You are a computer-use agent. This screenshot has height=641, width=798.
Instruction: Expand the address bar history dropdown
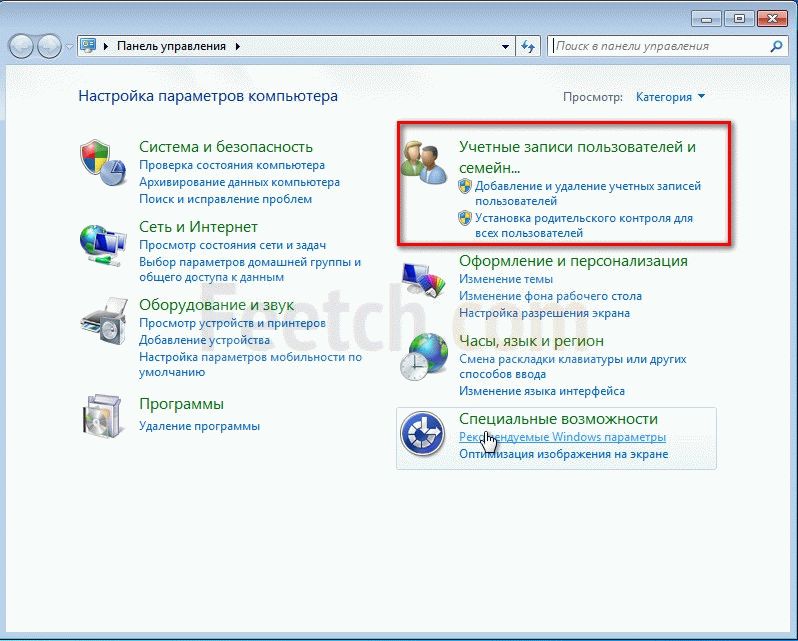505,46
